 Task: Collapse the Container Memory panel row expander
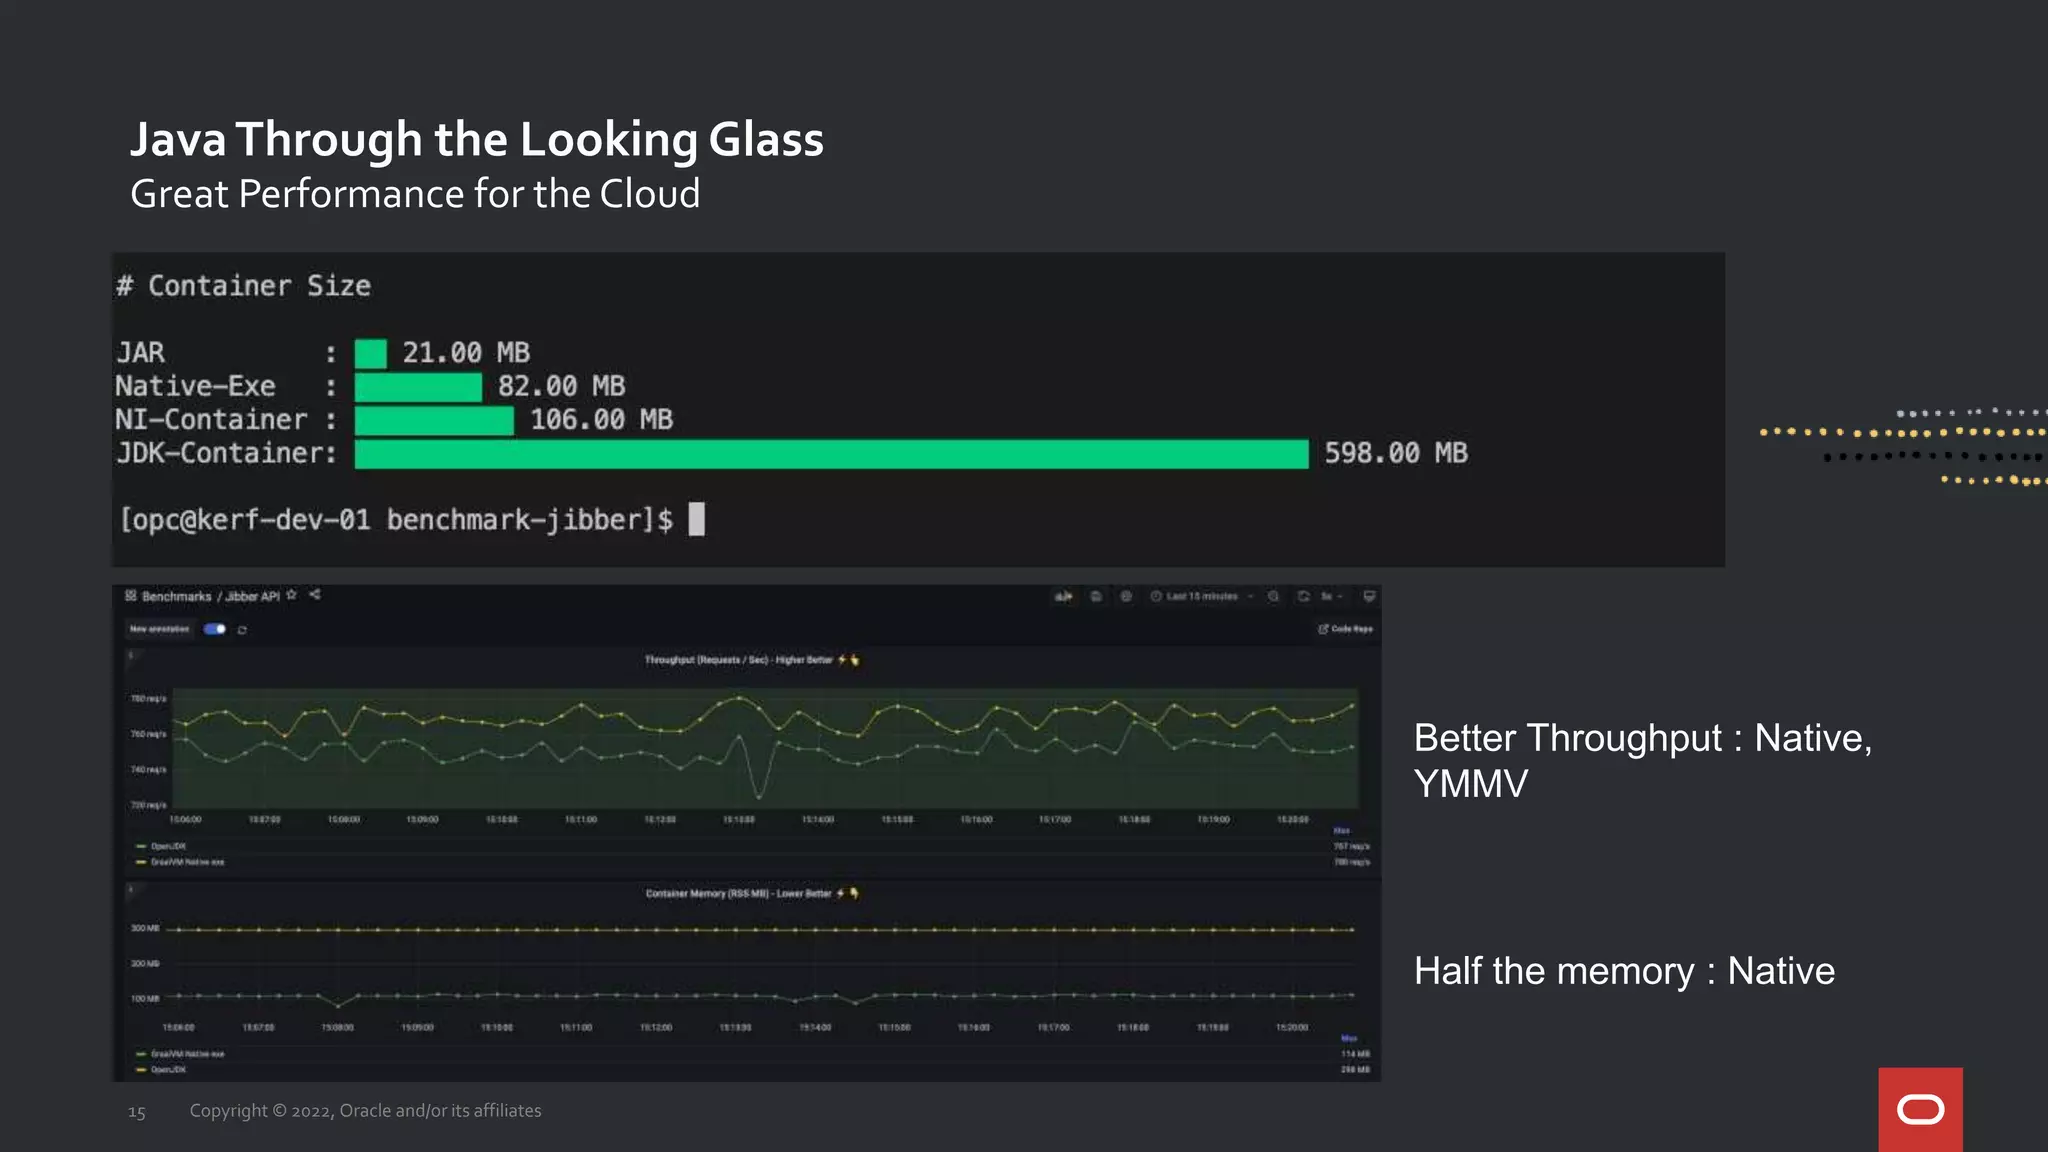tap(130, 888)
